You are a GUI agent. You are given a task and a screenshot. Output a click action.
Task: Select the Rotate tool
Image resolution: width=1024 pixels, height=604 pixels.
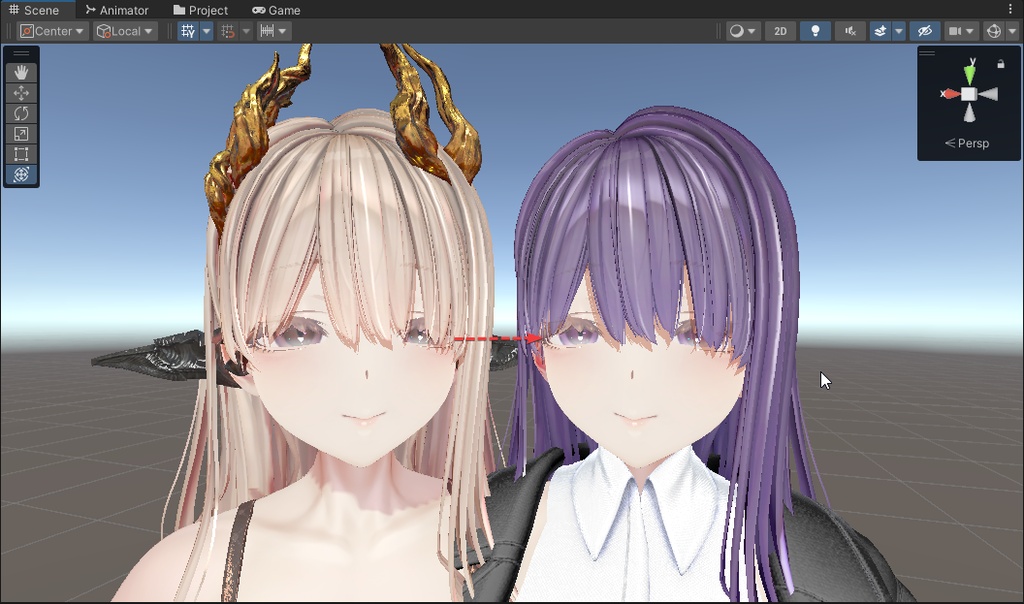coord(21,113)
